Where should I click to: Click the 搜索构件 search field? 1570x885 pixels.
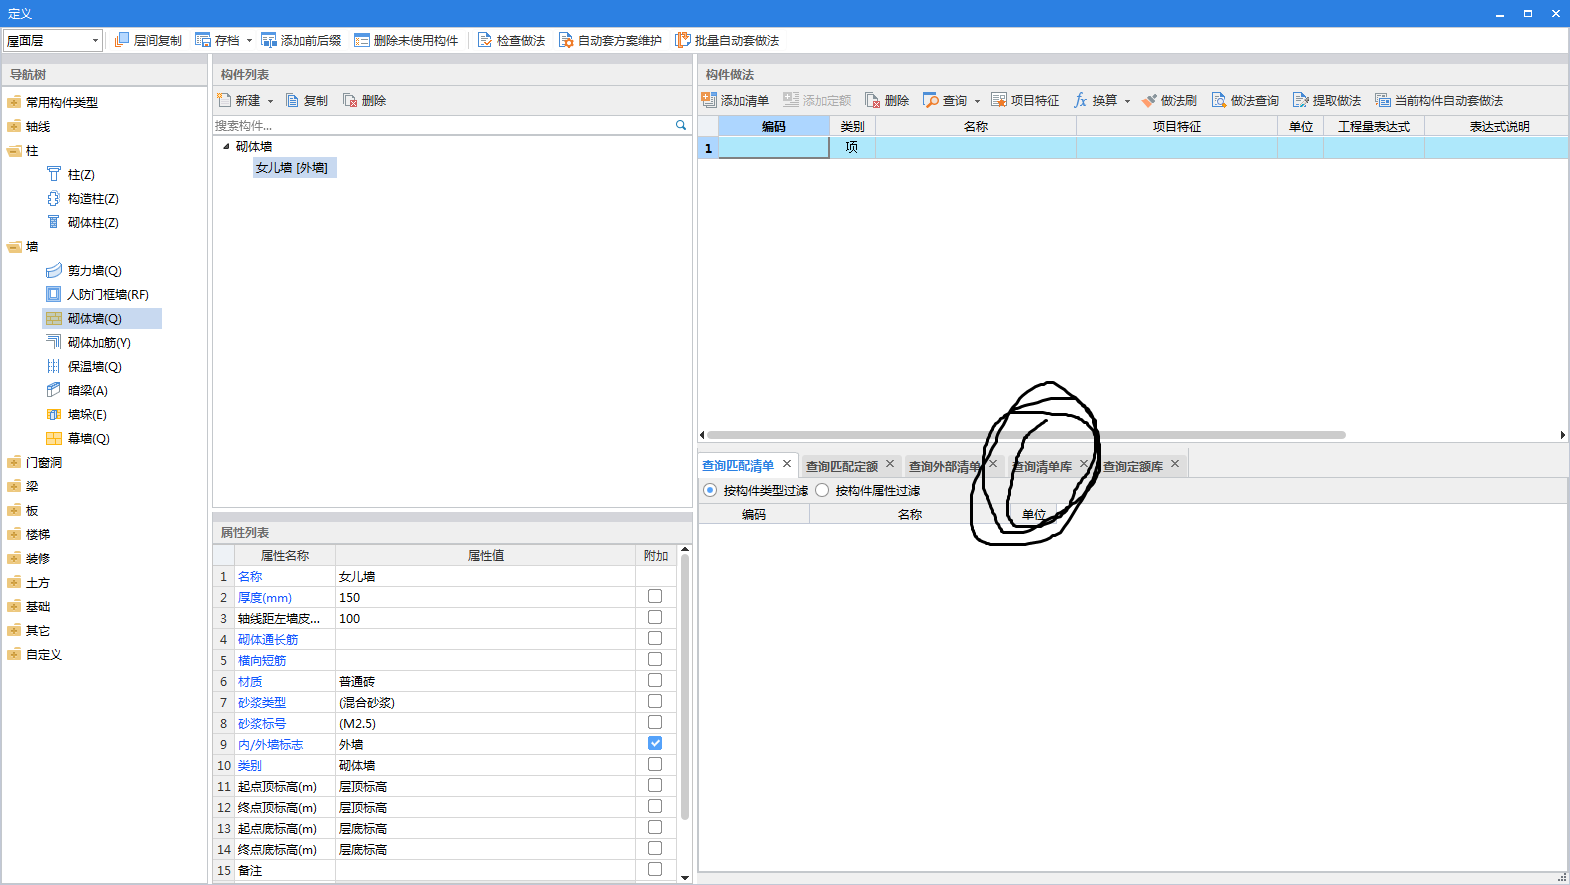tap(444, 125)
